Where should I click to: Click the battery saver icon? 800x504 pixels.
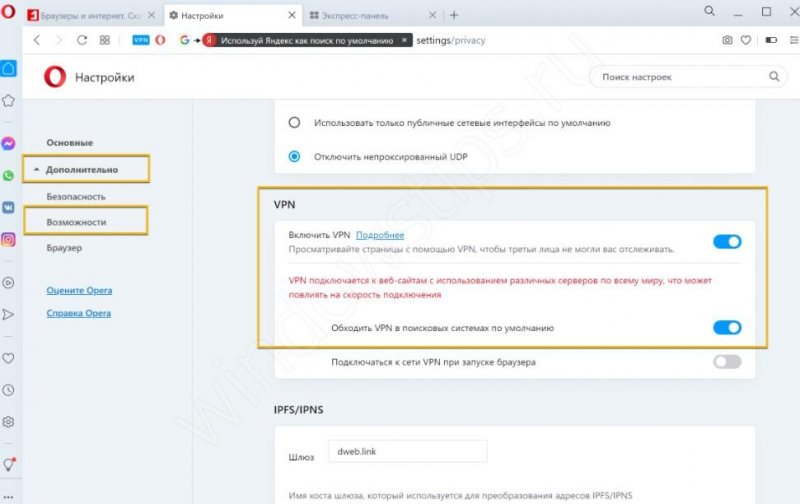[x=771, y=40]
